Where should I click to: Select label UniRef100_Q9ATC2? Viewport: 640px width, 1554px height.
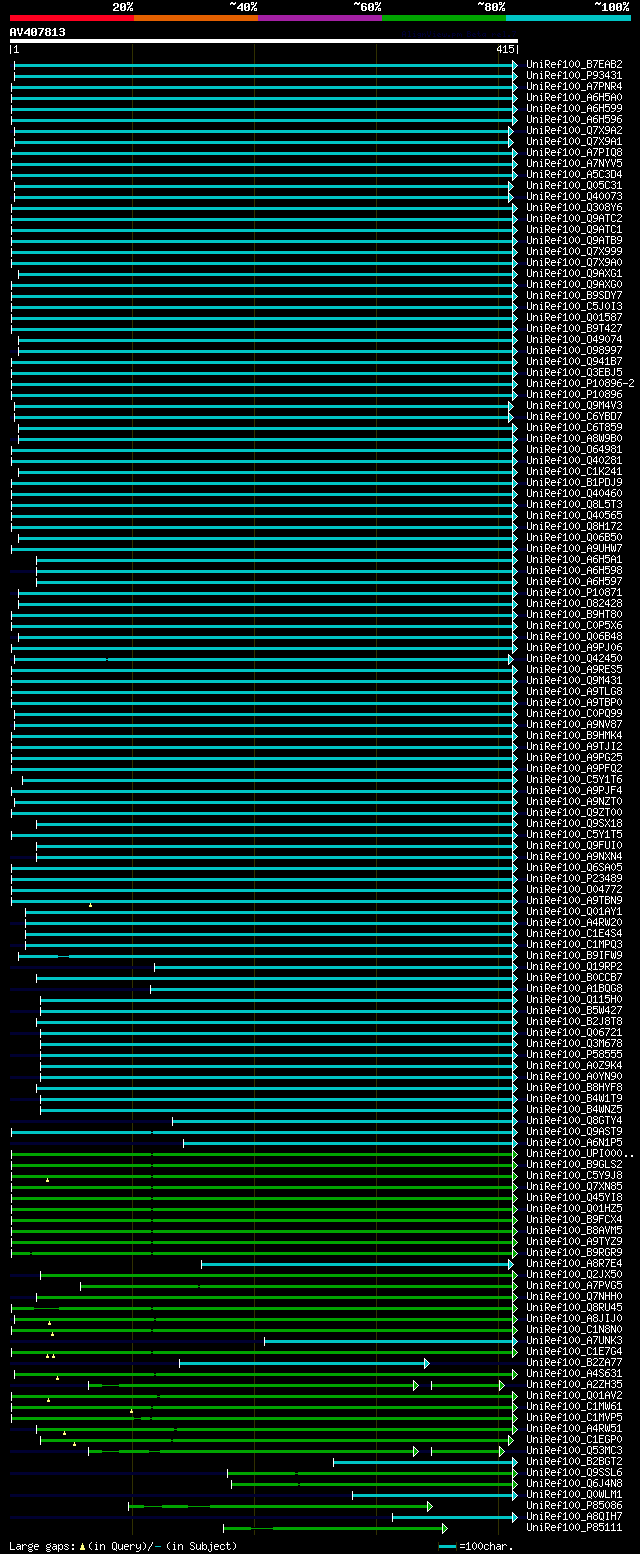[574, 218]
